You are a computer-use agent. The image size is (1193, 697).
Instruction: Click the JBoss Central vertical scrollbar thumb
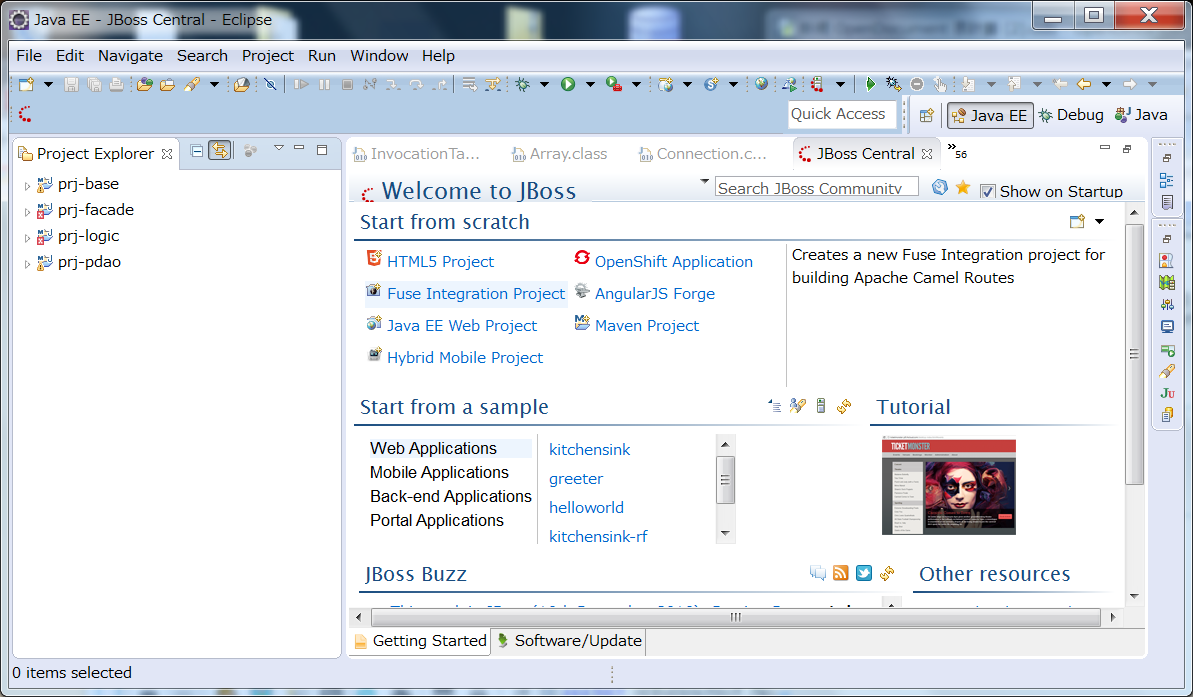pos(1134,354)
